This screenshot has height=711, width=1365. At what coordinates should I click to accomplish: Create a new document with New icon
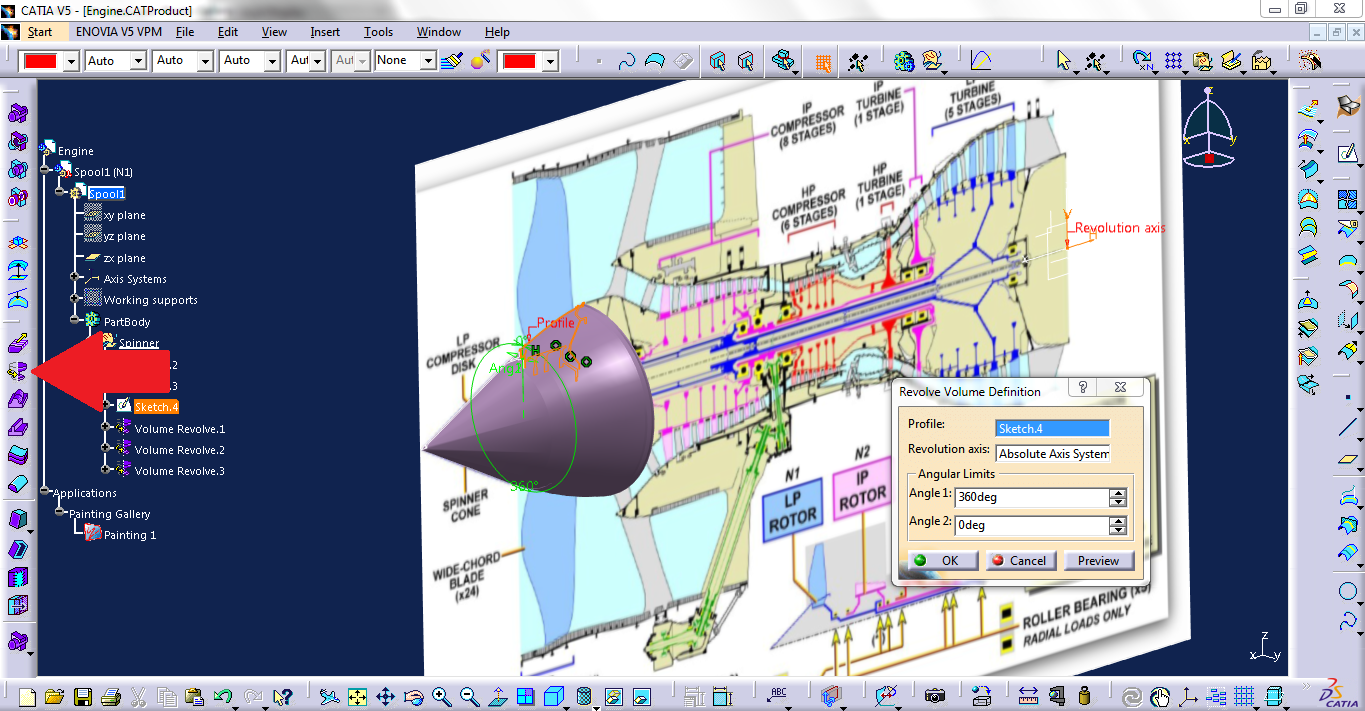(x=28, y=696)
